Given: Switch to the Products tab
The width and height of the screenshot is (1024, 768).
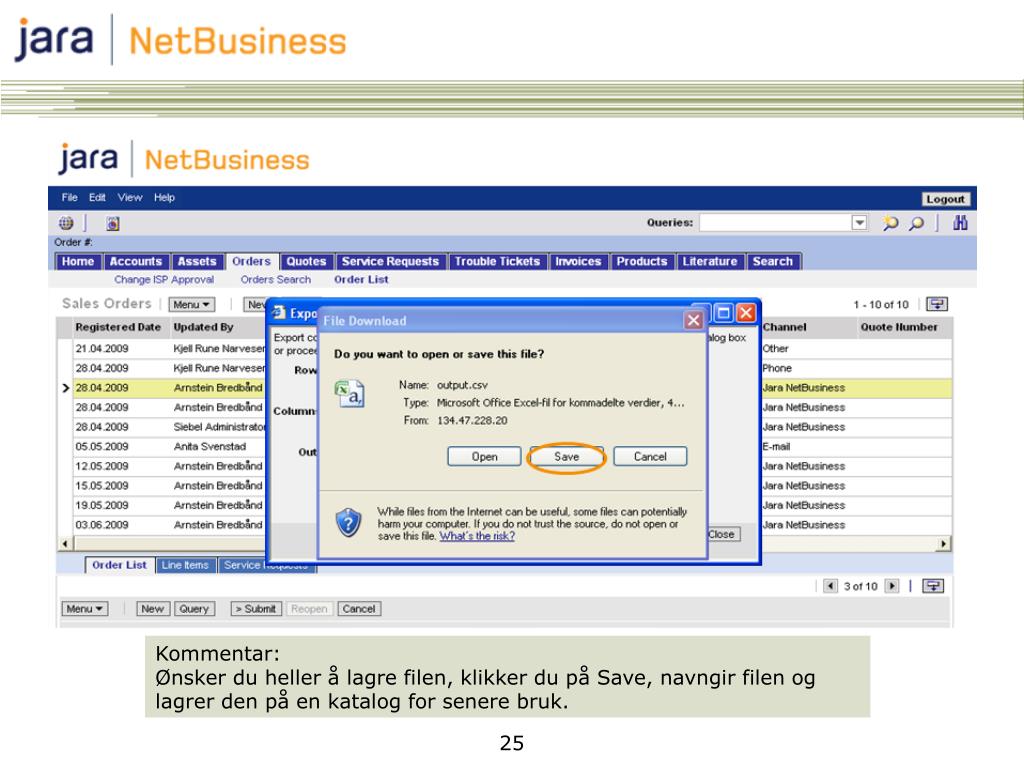Looking at the screenshot, I should (x=642, y=261).
